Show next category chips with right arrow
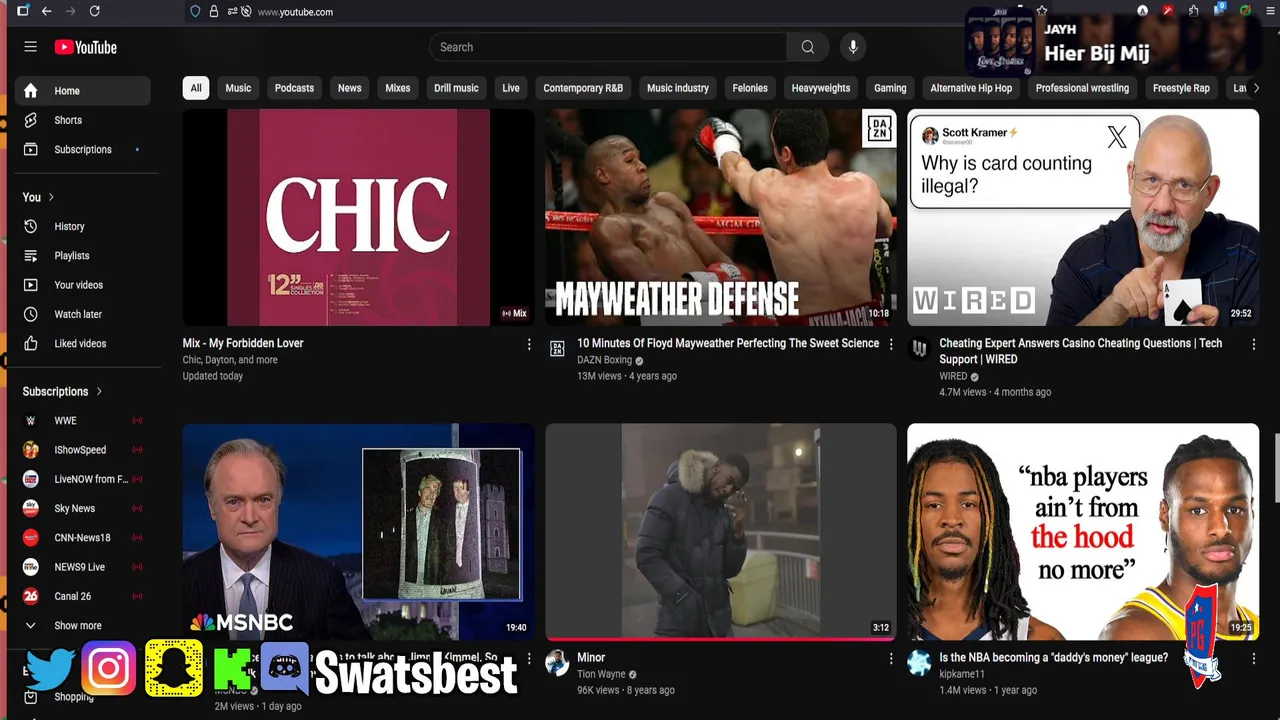The width and height of the screenshot is (1280, 720). pyautogui.click(x=1256, y=88)
